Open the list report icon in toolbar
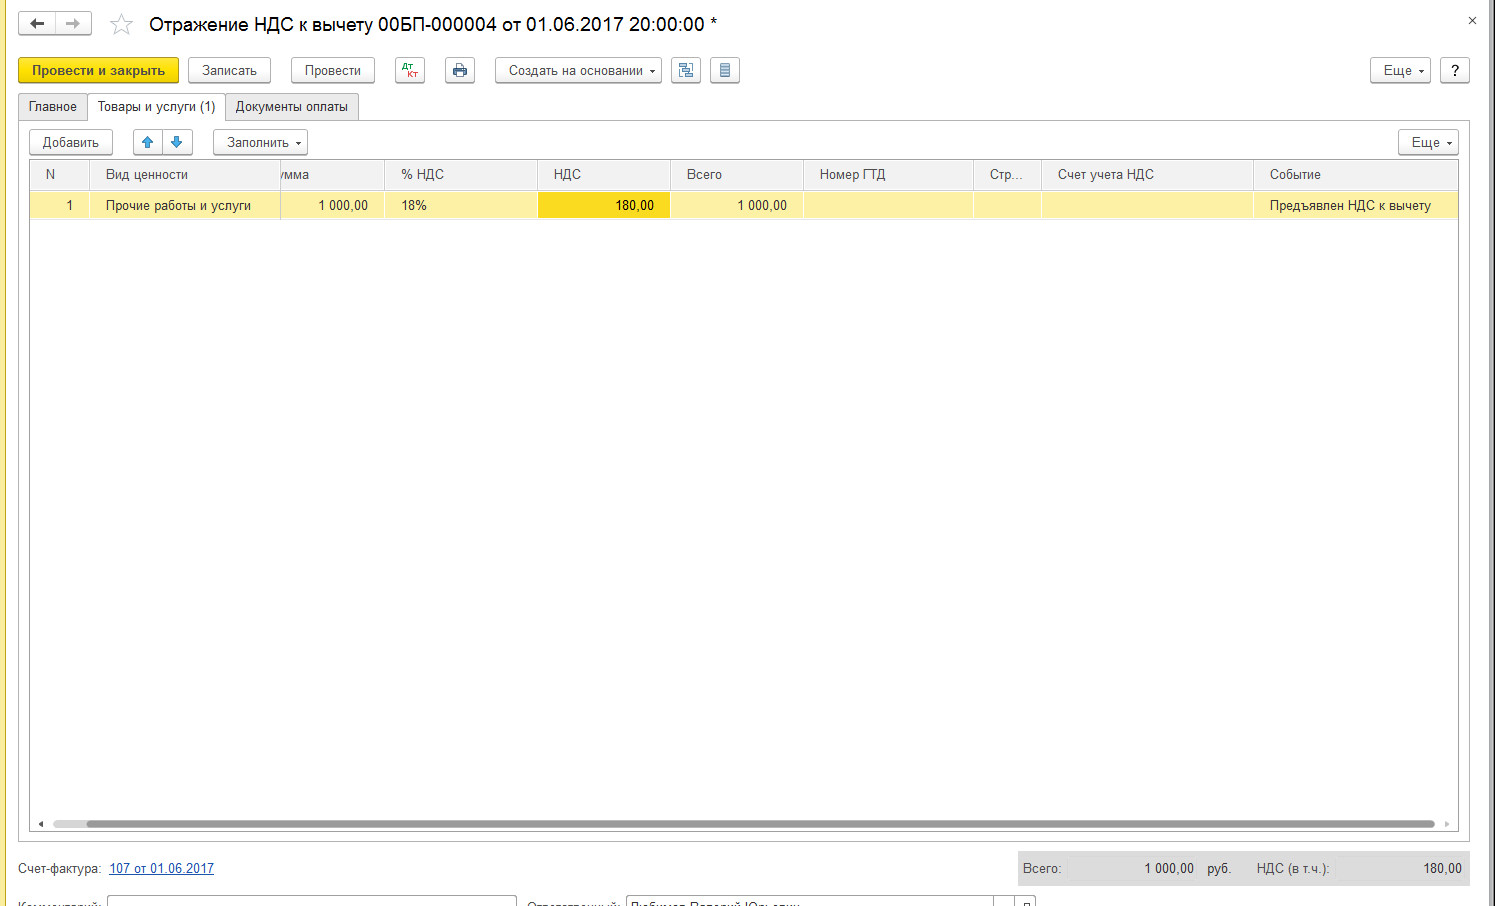Image resolution: width=1495 pixels, height=906 pixels. 725,70
